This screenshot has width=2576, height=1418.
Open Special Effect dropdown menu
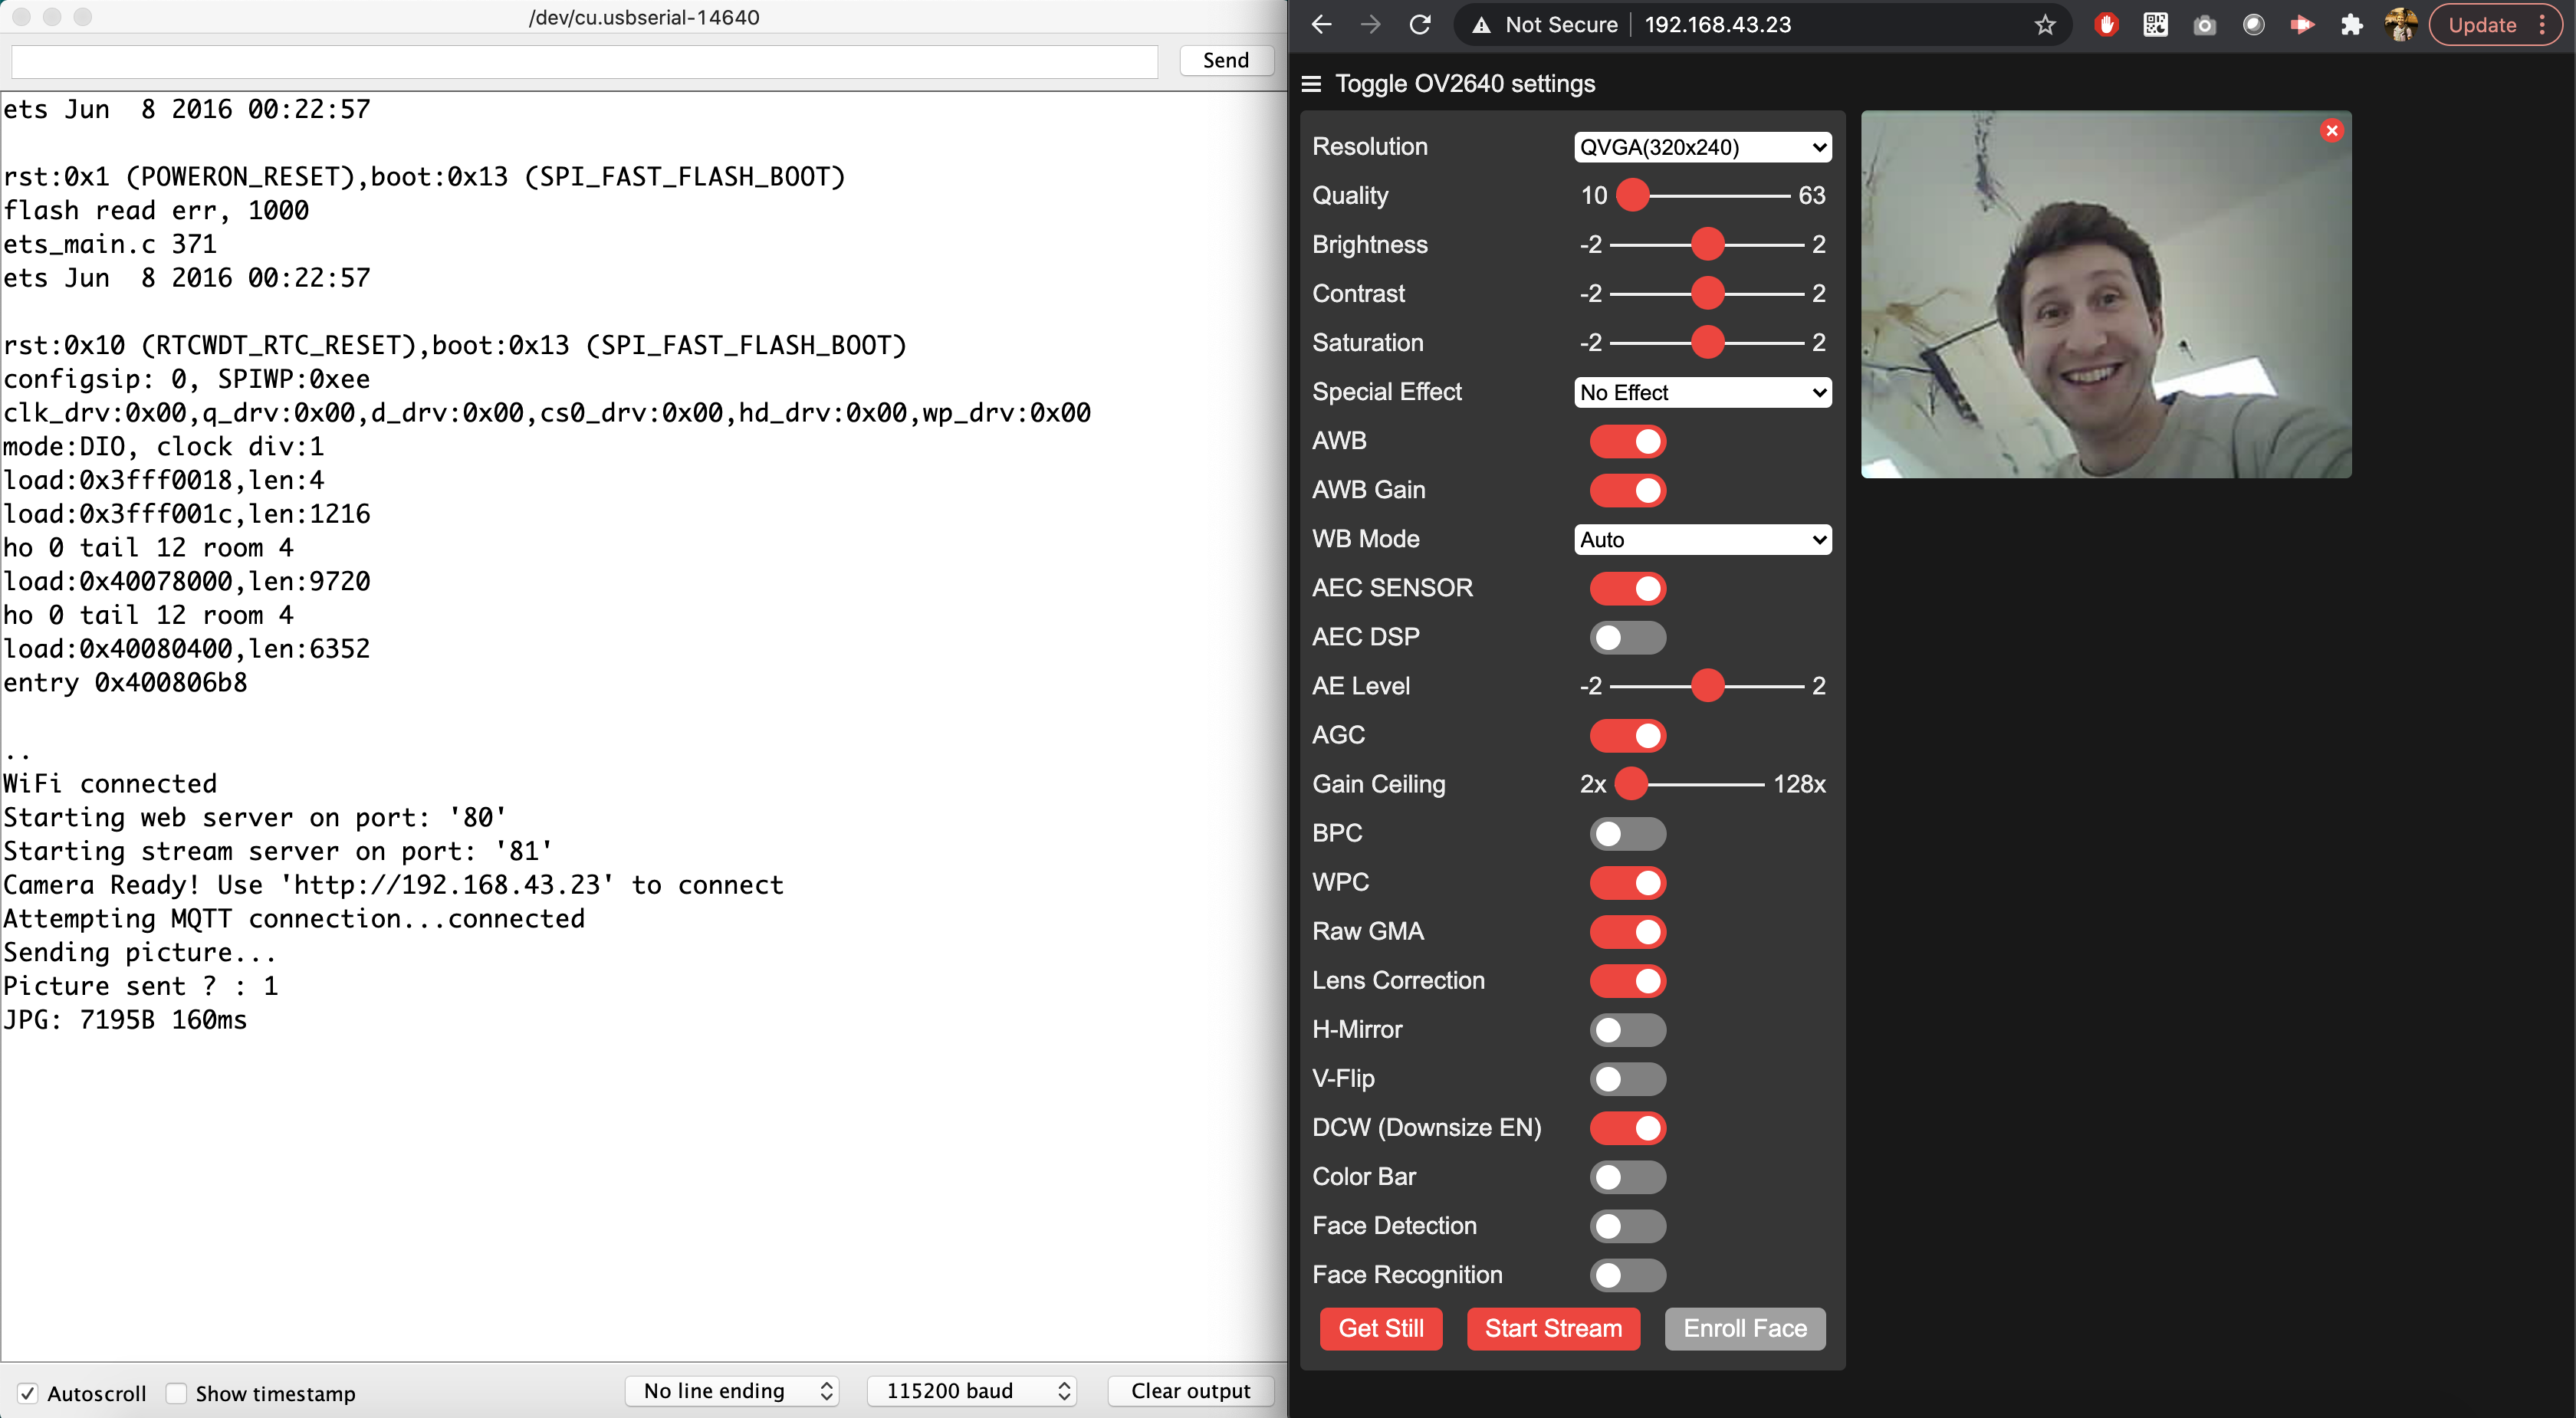click(1701, 391)
